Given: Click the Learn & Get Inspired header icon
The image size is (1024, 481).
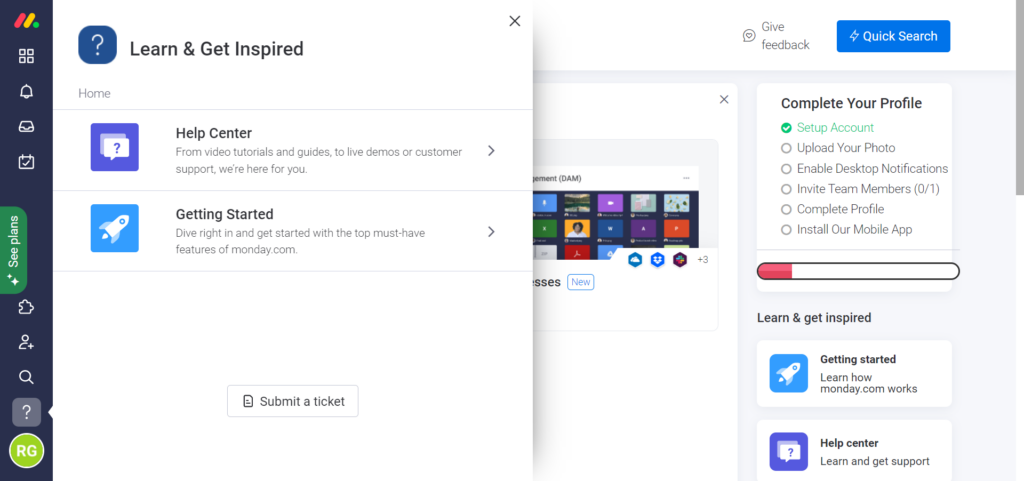Looking at the screenshot, I should click(97, 45).
